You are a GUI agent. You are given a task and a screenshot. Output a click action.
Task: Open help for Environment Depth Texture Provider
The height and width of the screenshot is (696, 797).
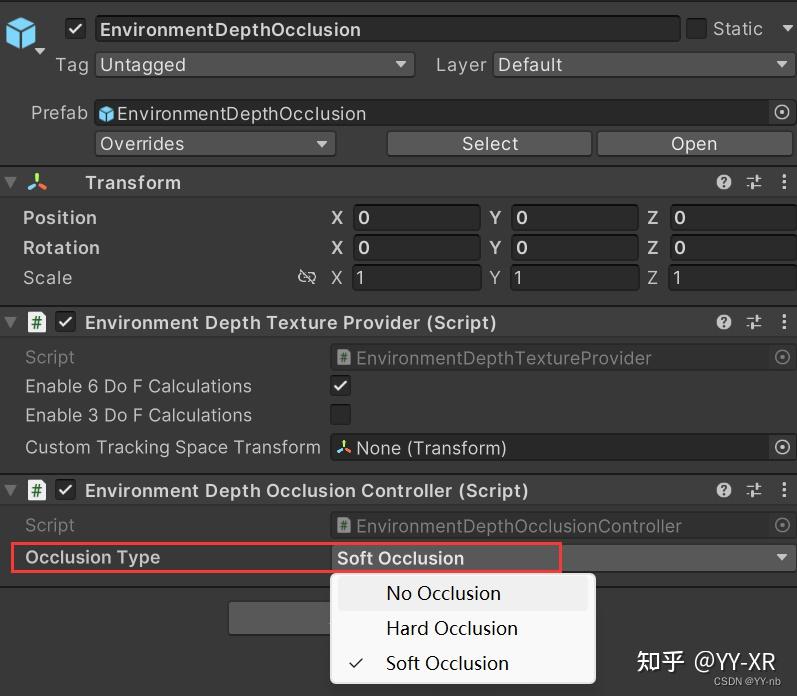point(724,322)
